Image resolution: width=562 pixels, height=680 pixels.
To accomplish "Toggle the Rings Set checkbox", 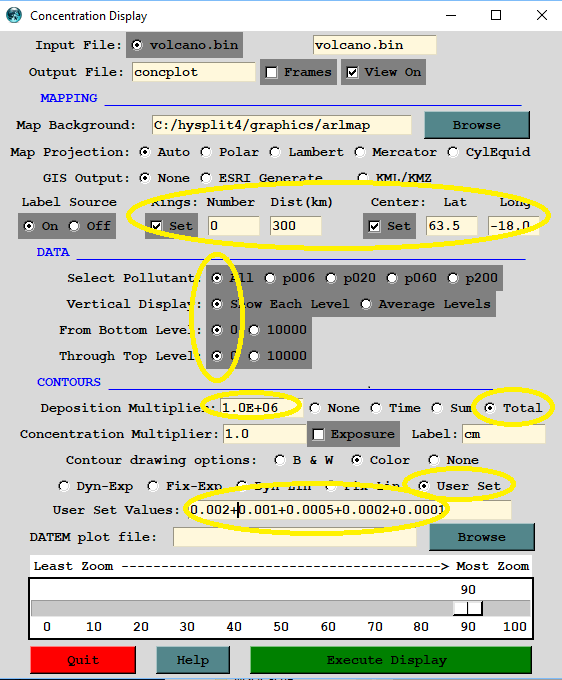I will coord(156,226).
